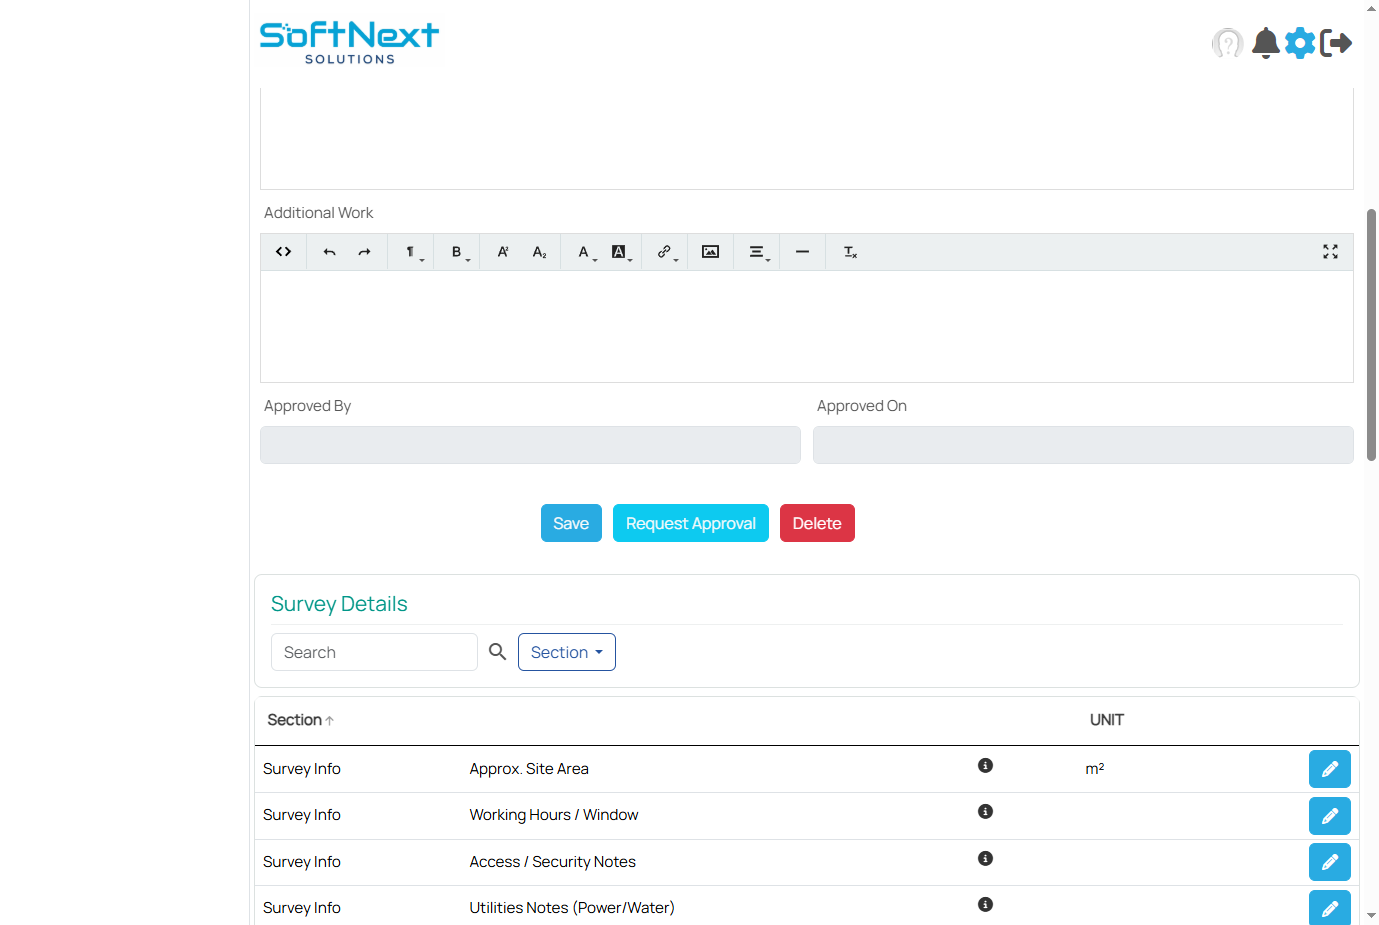The height and width of the screenshot is (925, 1379).
Task: Open the Section filter dropdown
Action: point(566,651)
